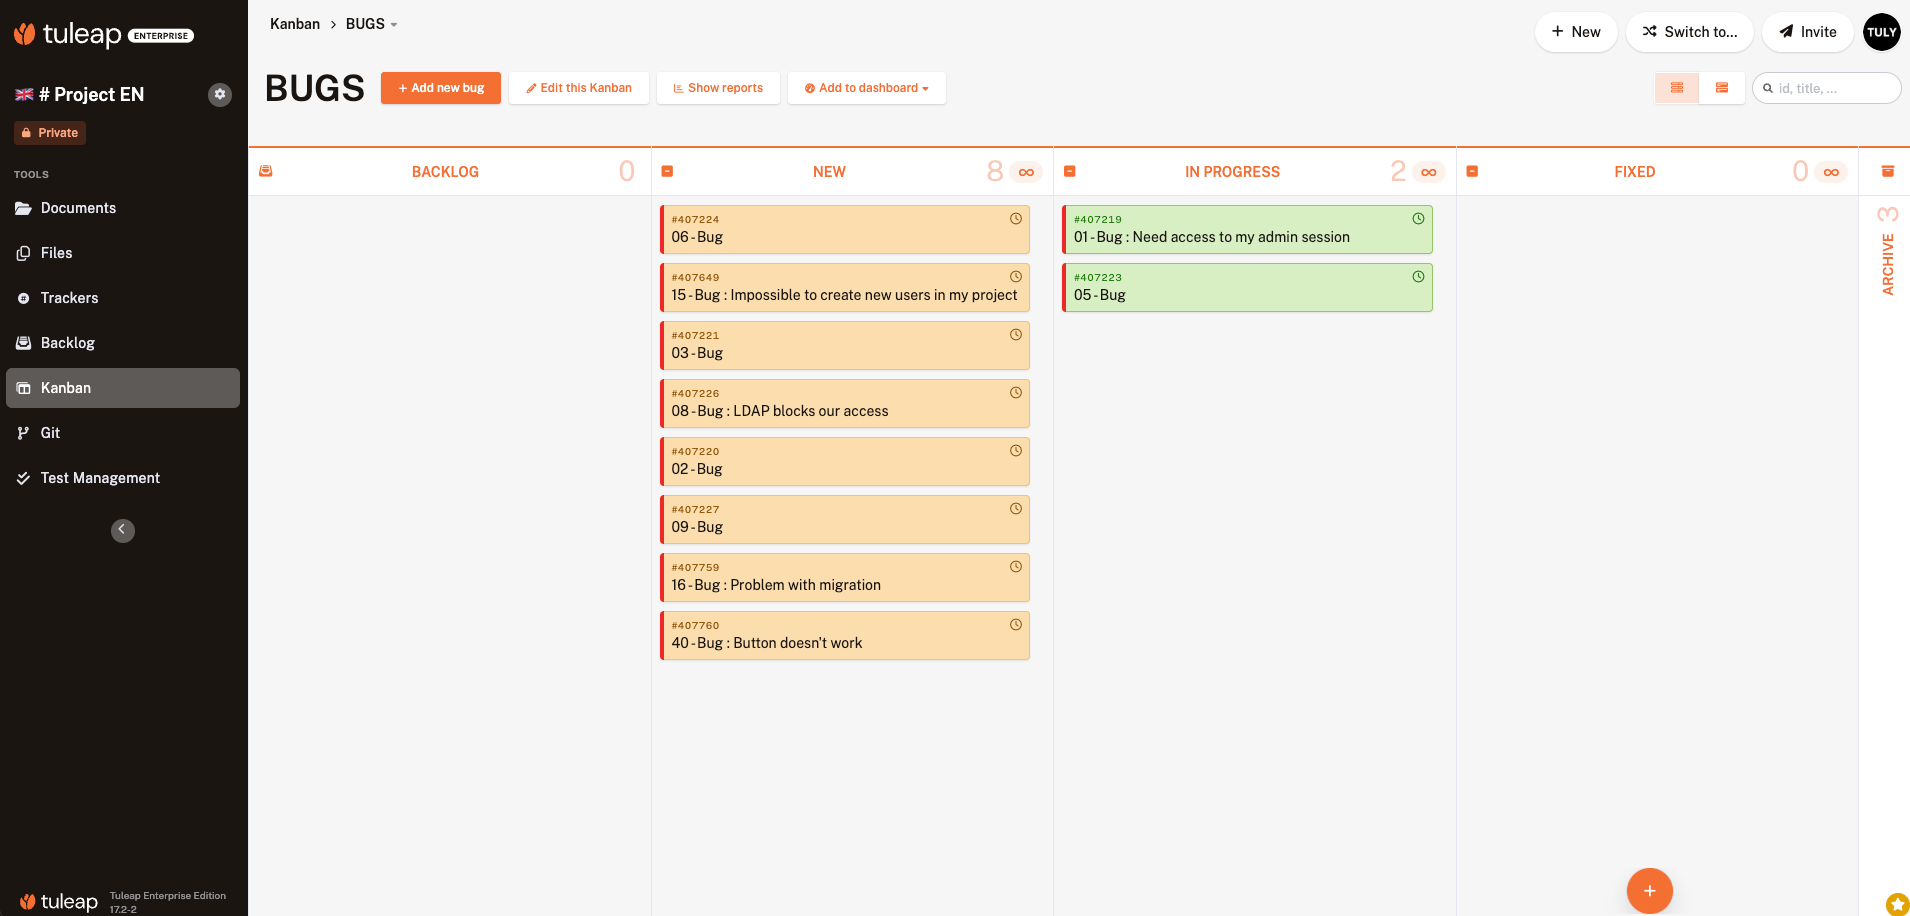Open Test Management in sidebar
This screenshot has height=916, width=1910.
click(100, 478)
